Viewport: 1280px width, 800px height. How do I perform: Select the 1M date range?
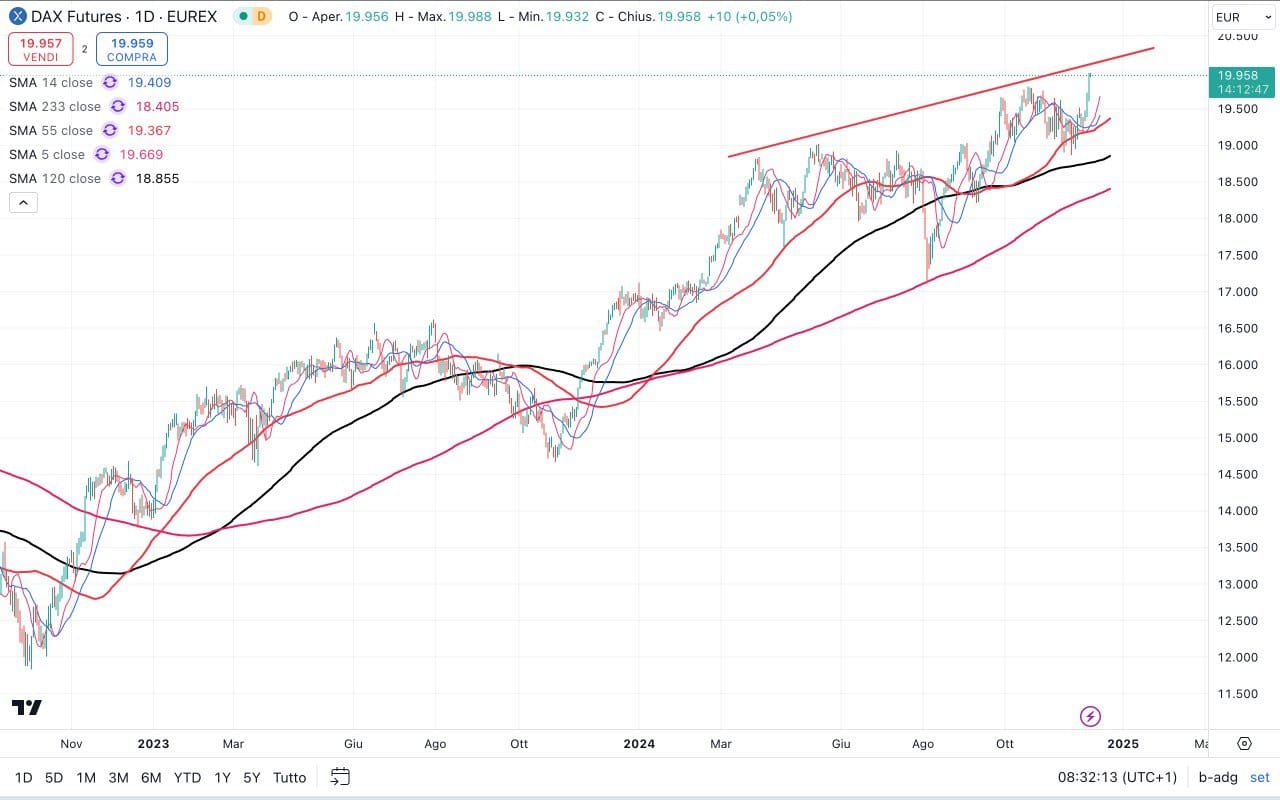pos(86,777)
